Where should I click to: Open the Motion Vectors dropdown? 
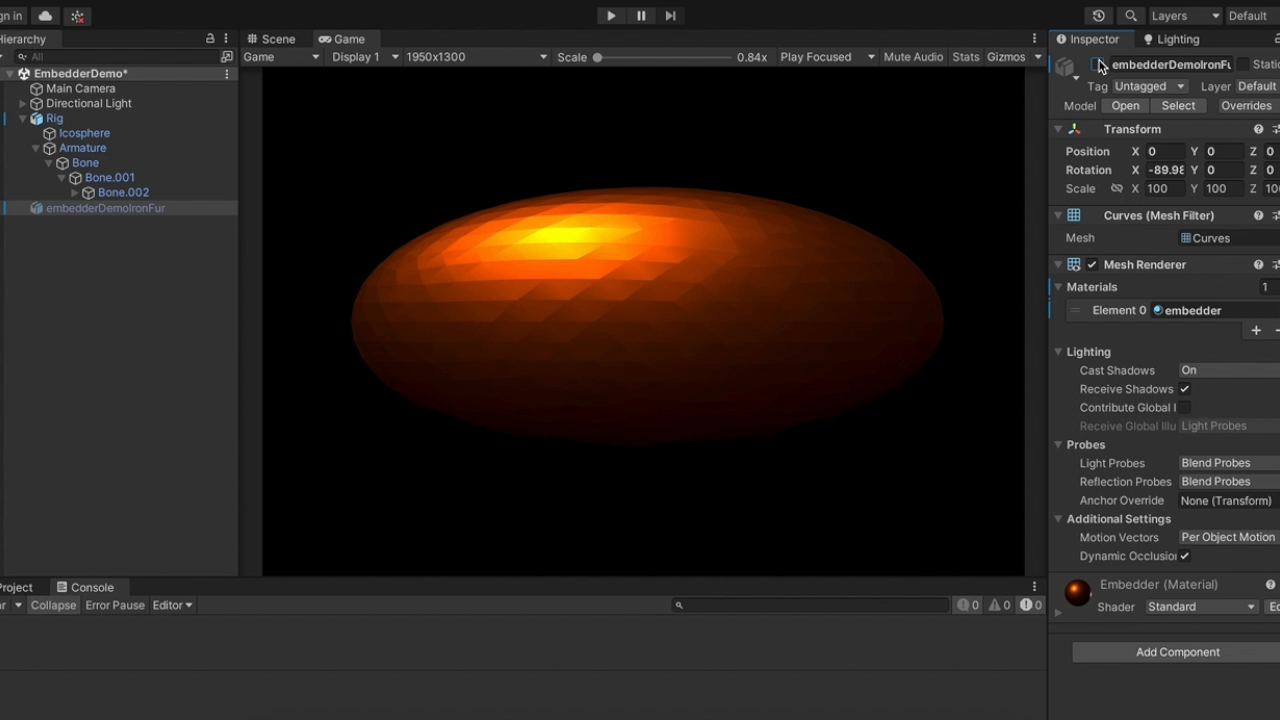(x=1229, y=537)
